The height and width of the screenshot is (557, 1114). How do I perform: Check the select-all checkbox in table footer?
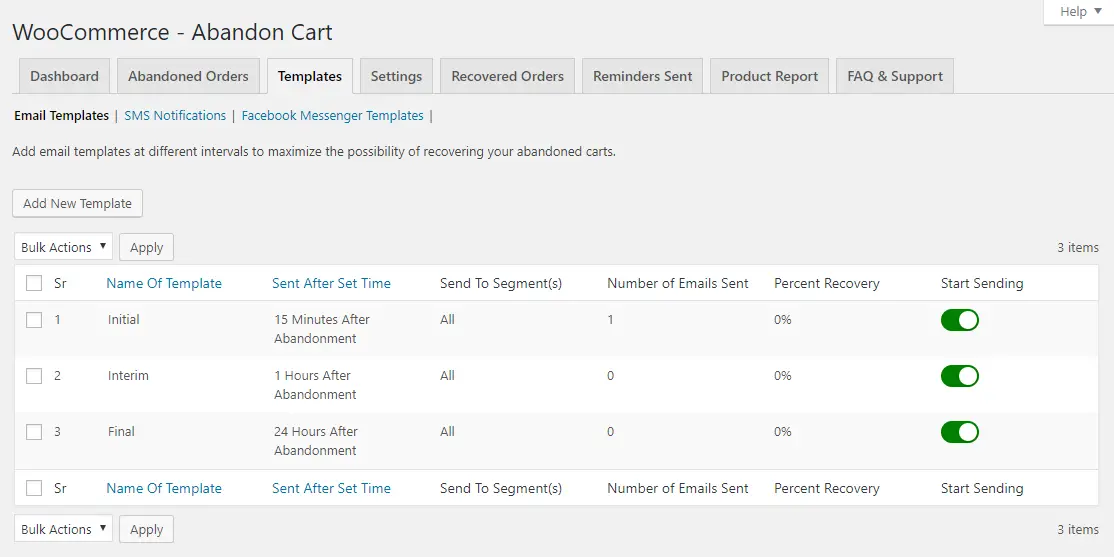click(x=34, y=488)
